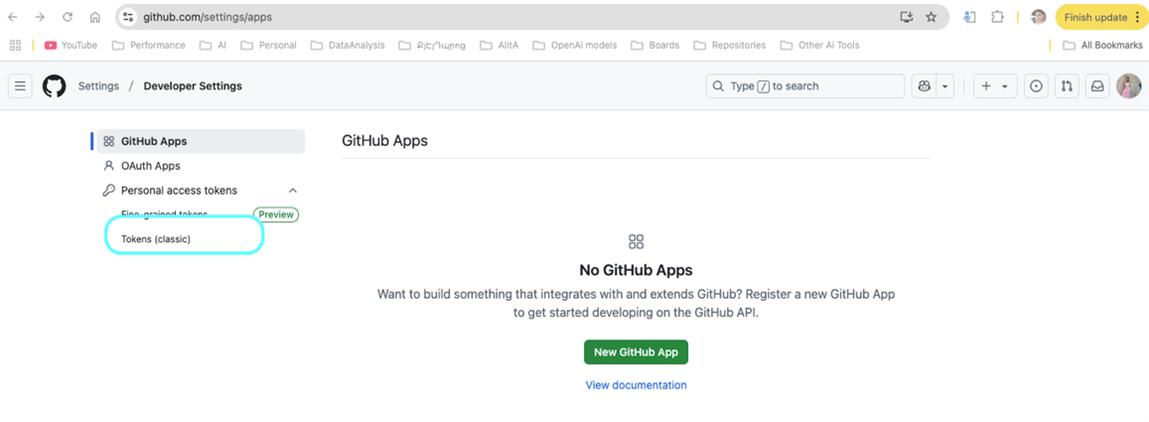The image size is (1149, 422).
Task: Go back to previous browser page
Action: 12,17
